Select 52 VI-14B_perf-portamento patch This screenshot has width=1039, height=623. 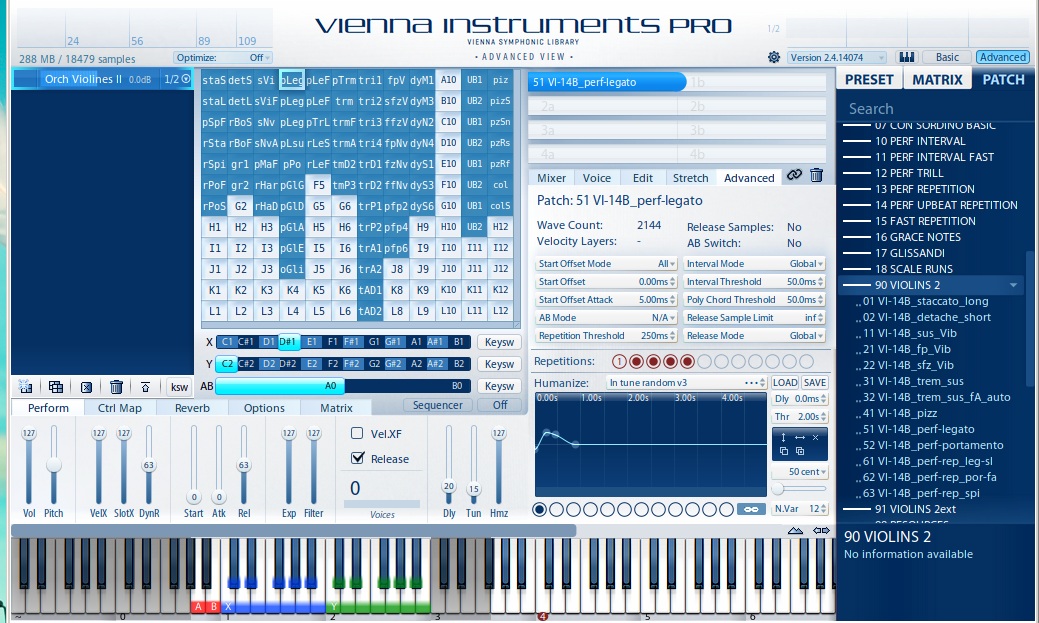[x=933, y=445]
